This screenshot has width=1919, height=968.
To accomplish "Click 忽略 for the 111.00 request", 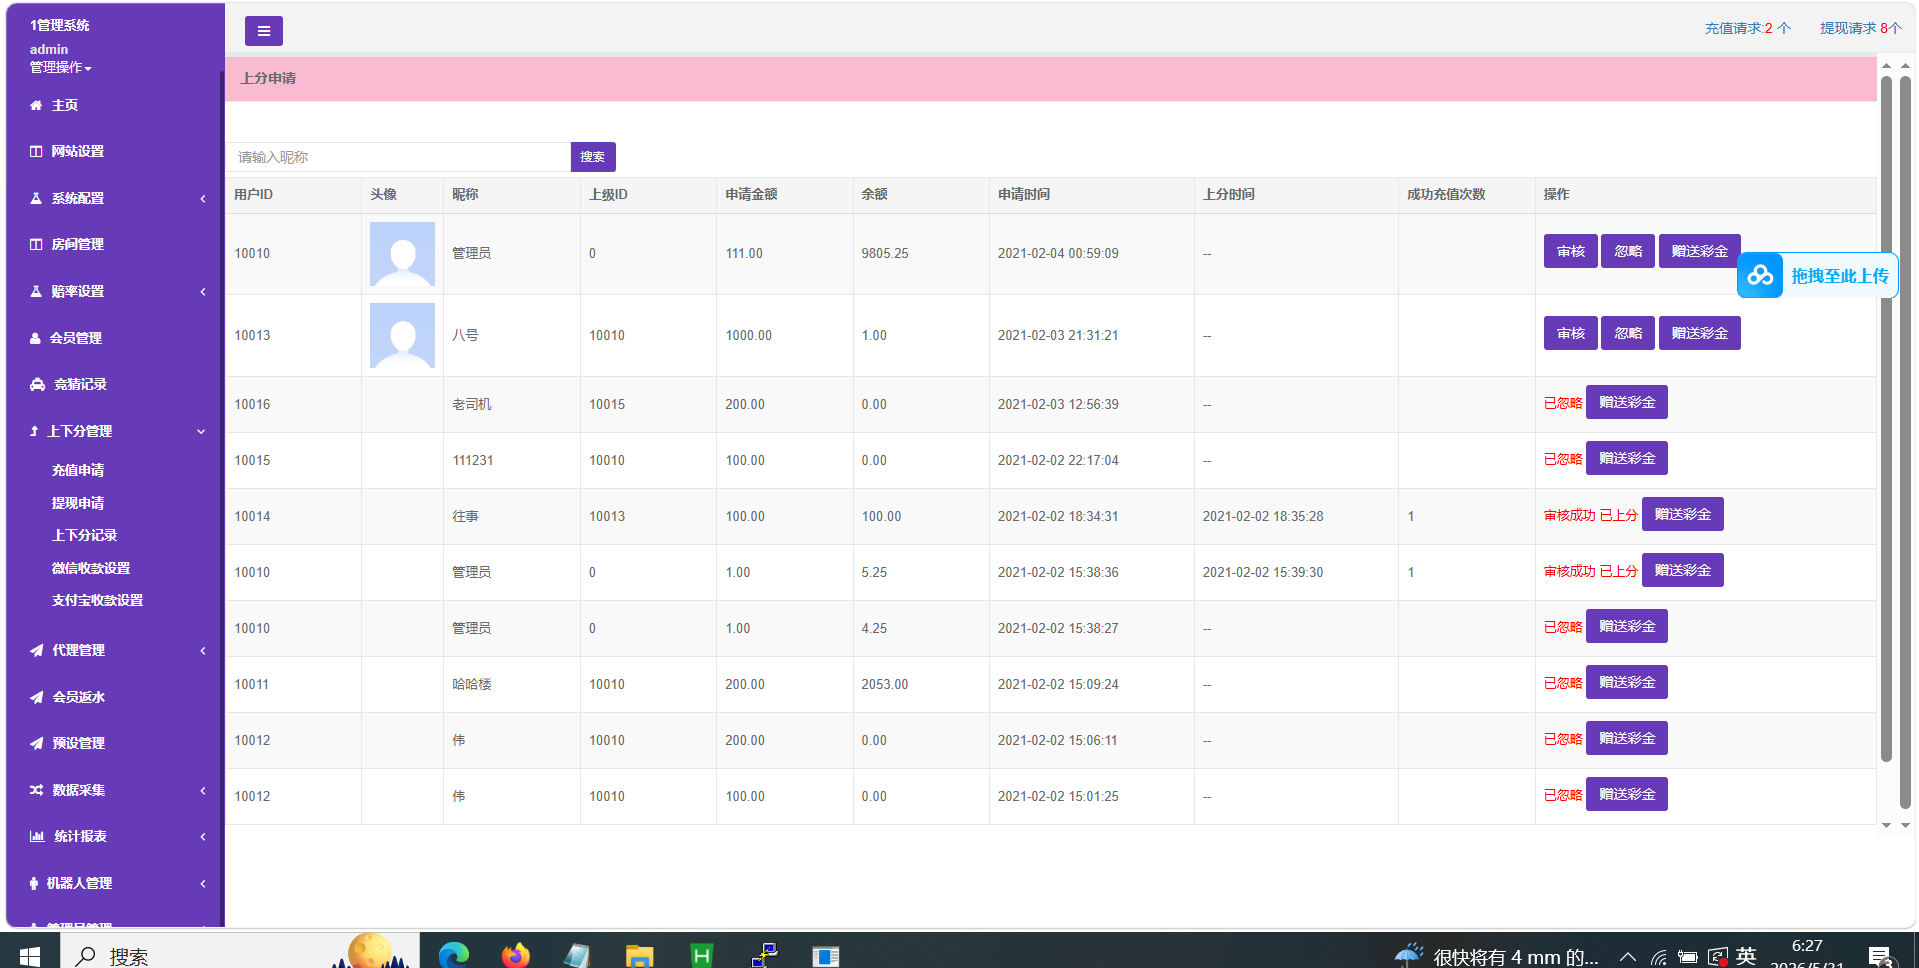I will coord(1628,251).
